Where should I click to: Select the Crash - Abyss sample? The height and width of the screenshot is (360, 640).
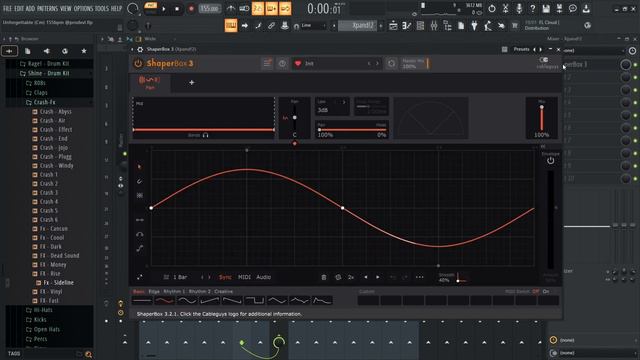(x=55, y=111)
